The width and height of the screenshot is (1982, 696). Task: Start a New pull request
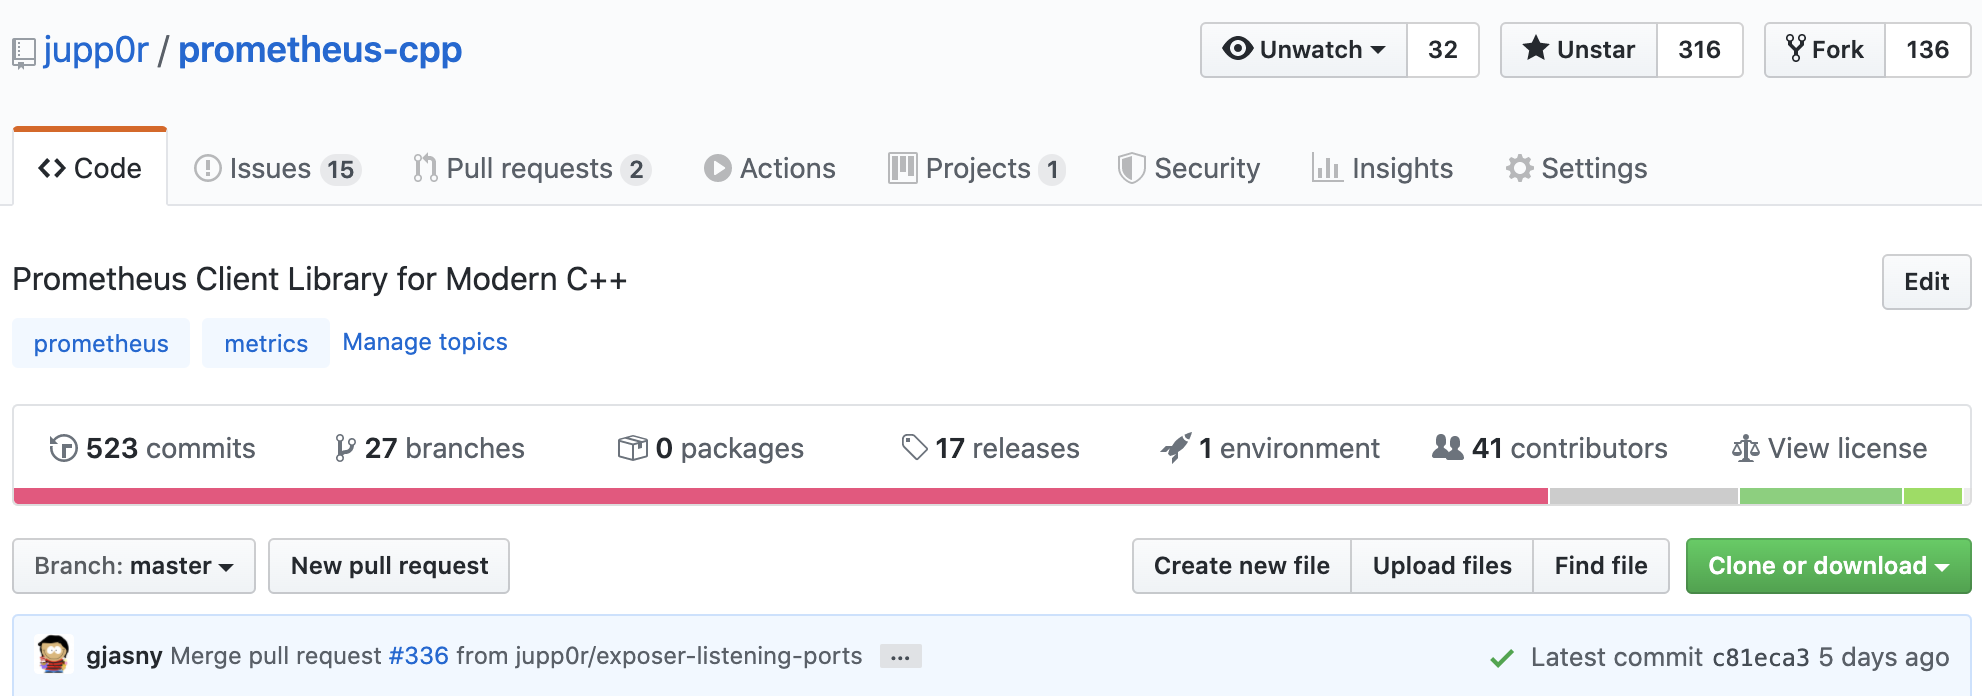coord(389,566)
